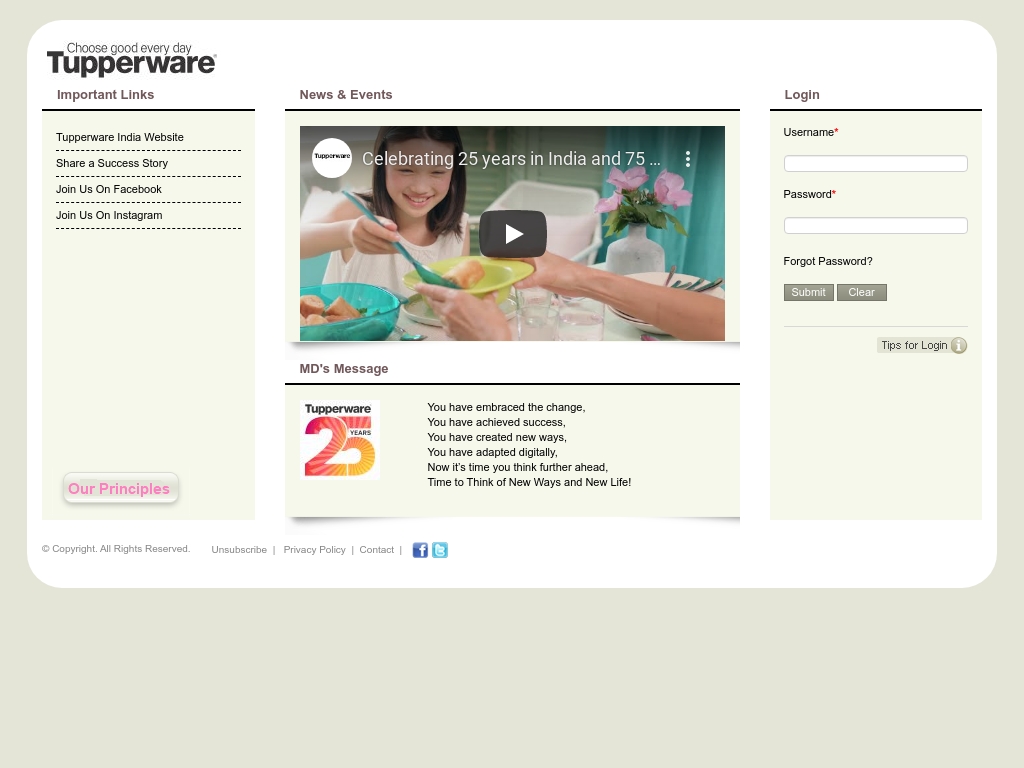Click the video title Celebrating 25 years in India
This screenshot has width=1024, height=768.
pos(511,159)
